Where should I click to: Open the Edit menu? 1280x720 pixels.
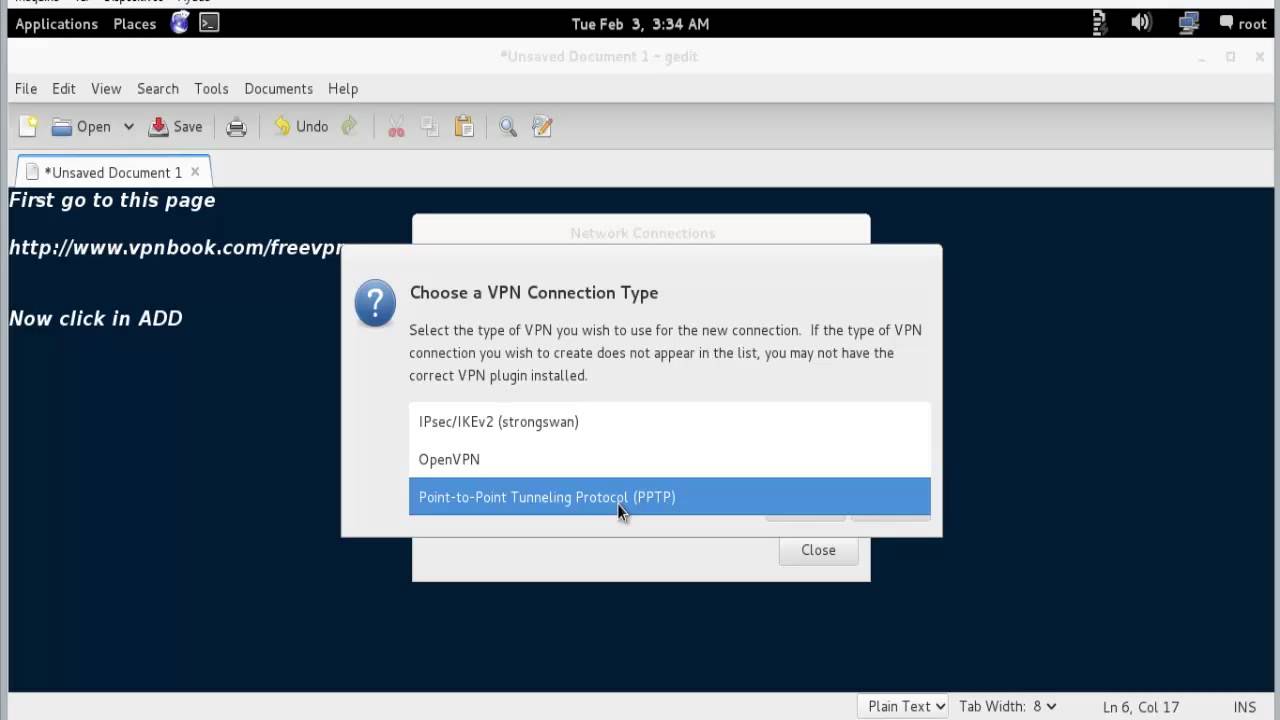click(x=64, y=89)
